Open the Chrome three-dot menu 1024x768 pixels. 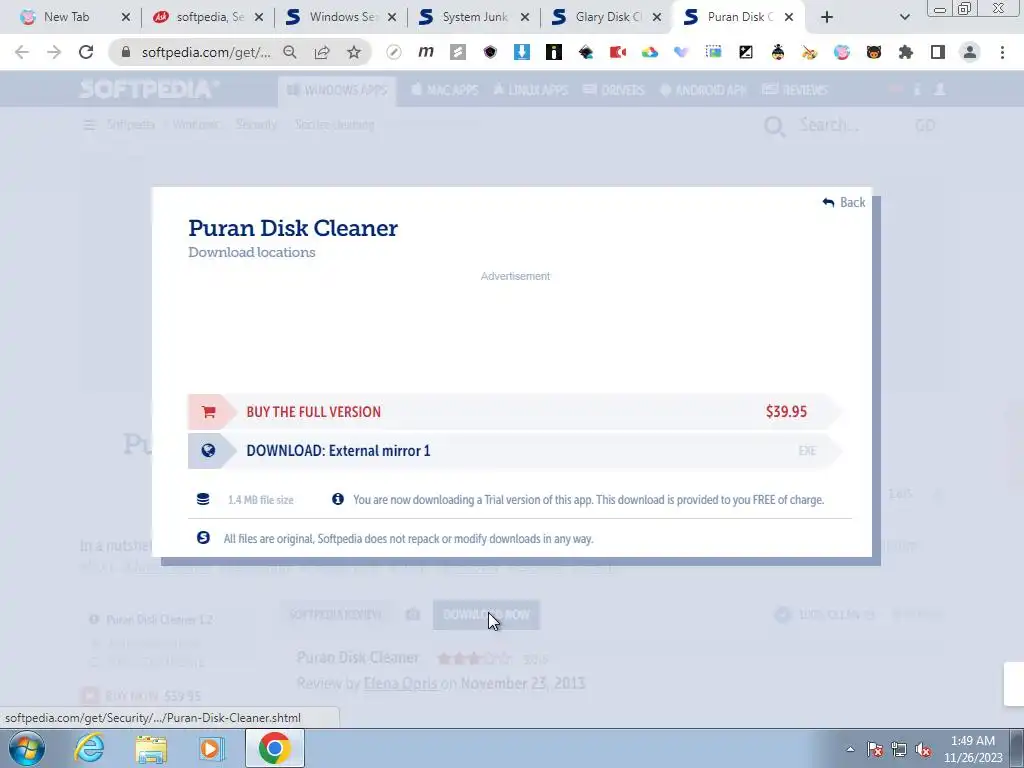click(1002, 52)
